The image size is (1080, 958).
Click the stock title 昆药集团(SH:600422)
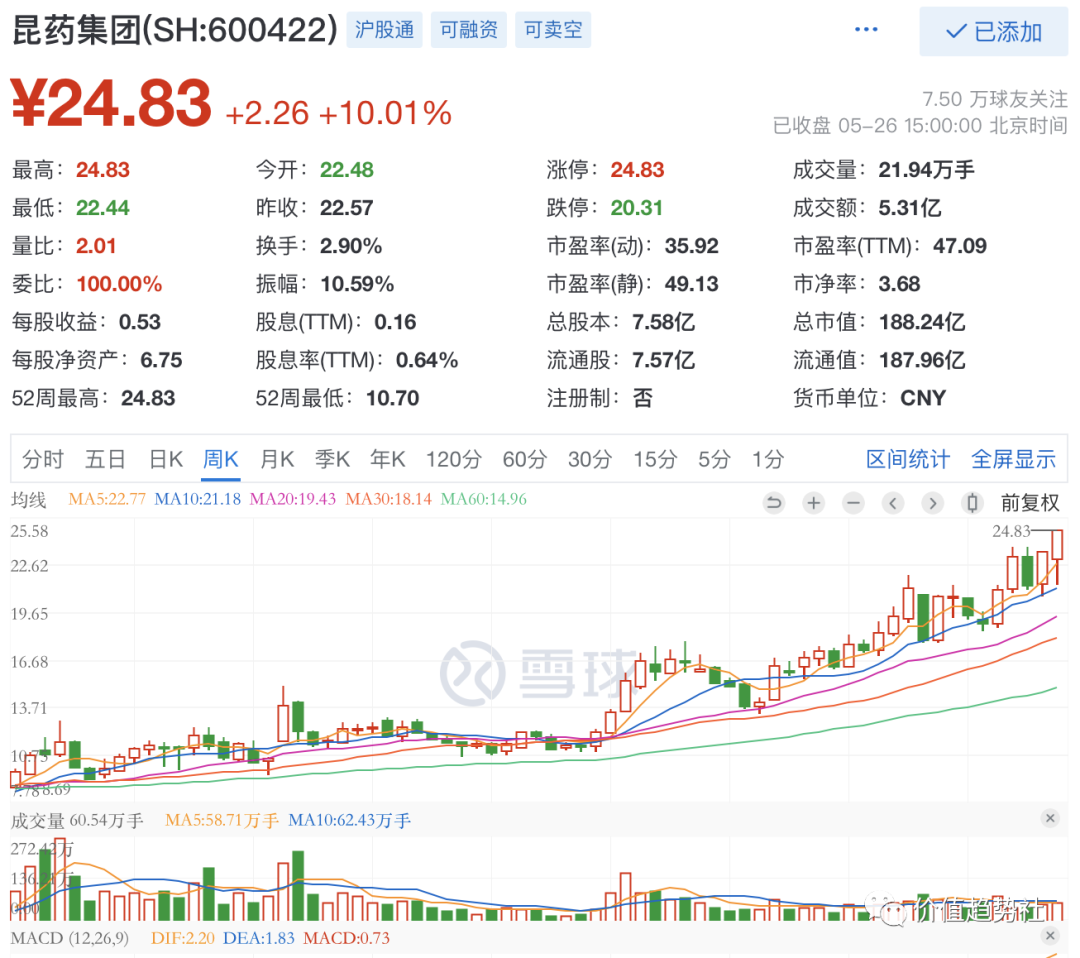click(175, 30)
